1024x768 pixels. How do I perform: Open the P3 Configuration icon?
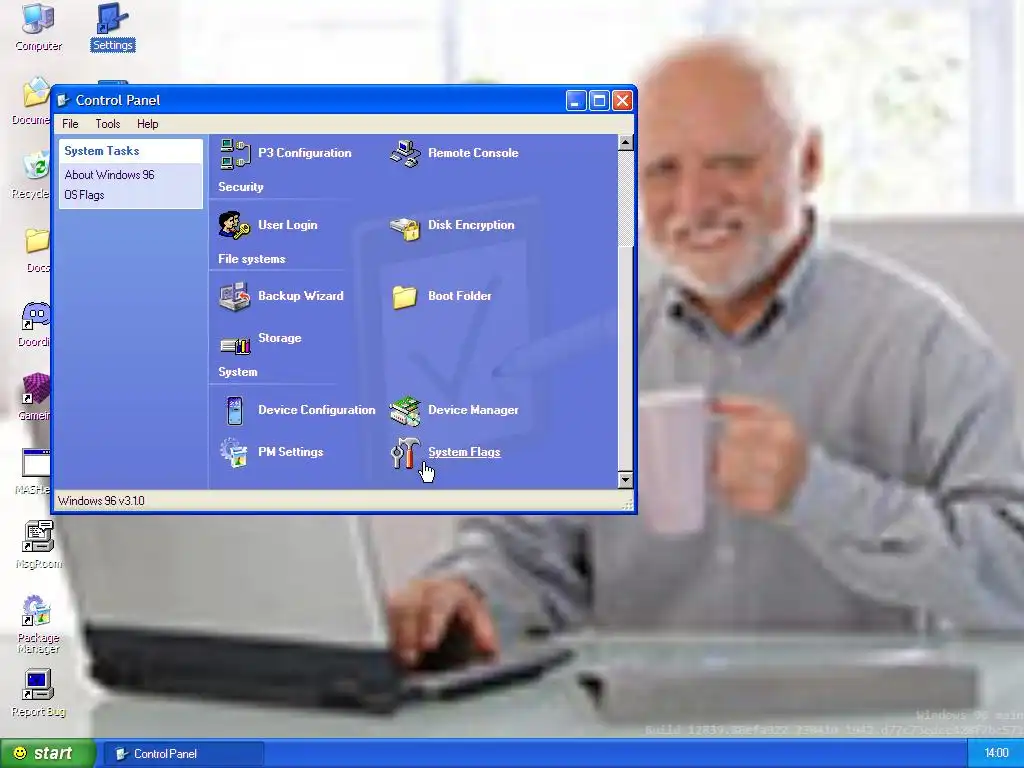pyautogui.click(x=235, y=153)
